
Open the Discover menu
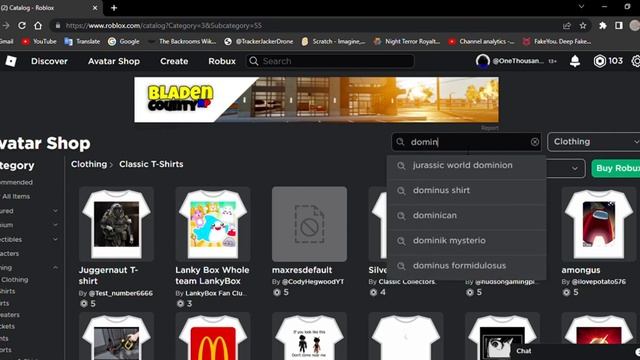[x=49, y=61]
